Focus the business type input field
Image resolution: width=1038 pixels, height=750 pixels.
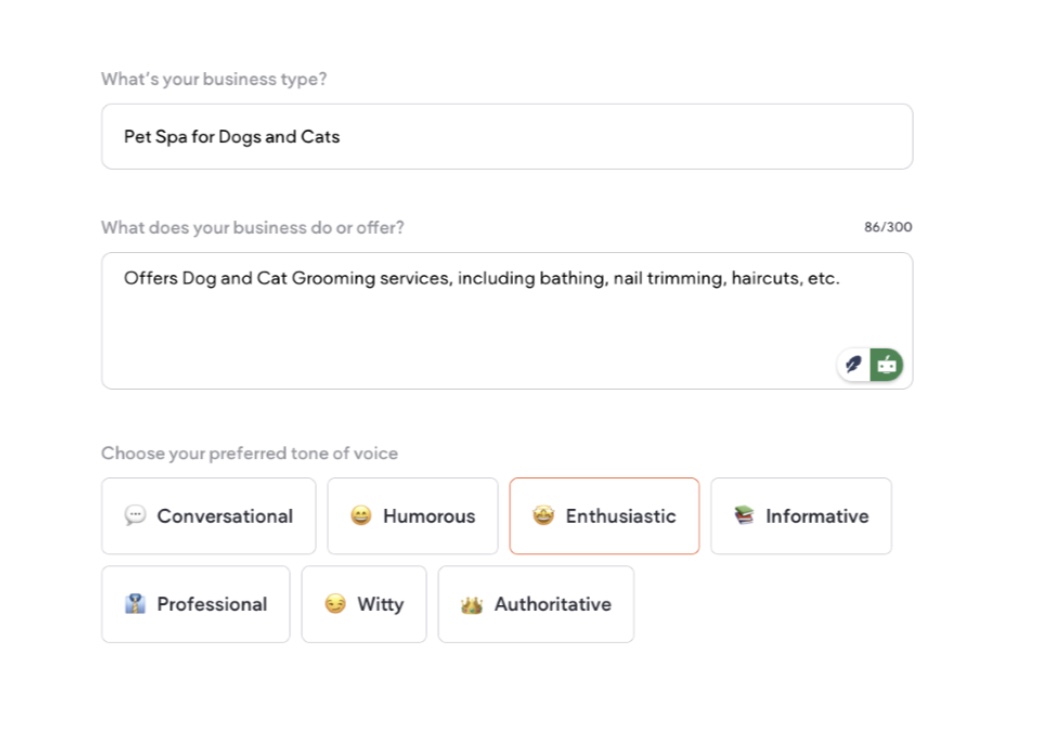[507, 136]
